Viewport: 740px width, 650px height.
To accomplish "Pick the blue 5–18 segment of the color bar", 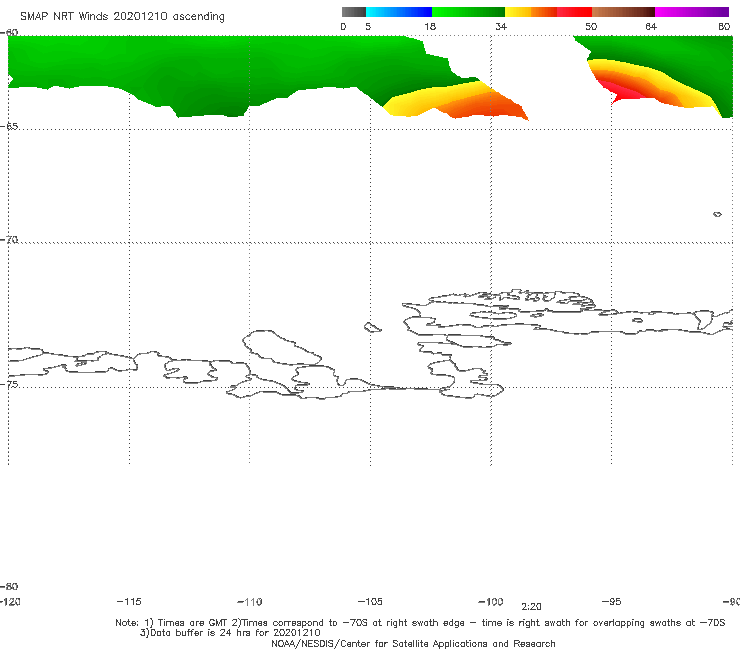I will pyautogui.click(x=399, y=12).
